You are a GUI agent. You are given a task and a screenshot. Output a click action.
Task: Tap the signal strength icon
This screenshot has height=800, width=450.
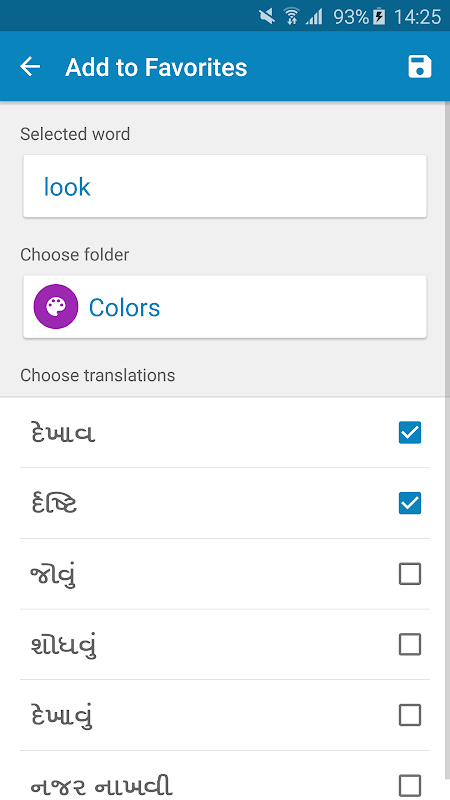[314, 17]
